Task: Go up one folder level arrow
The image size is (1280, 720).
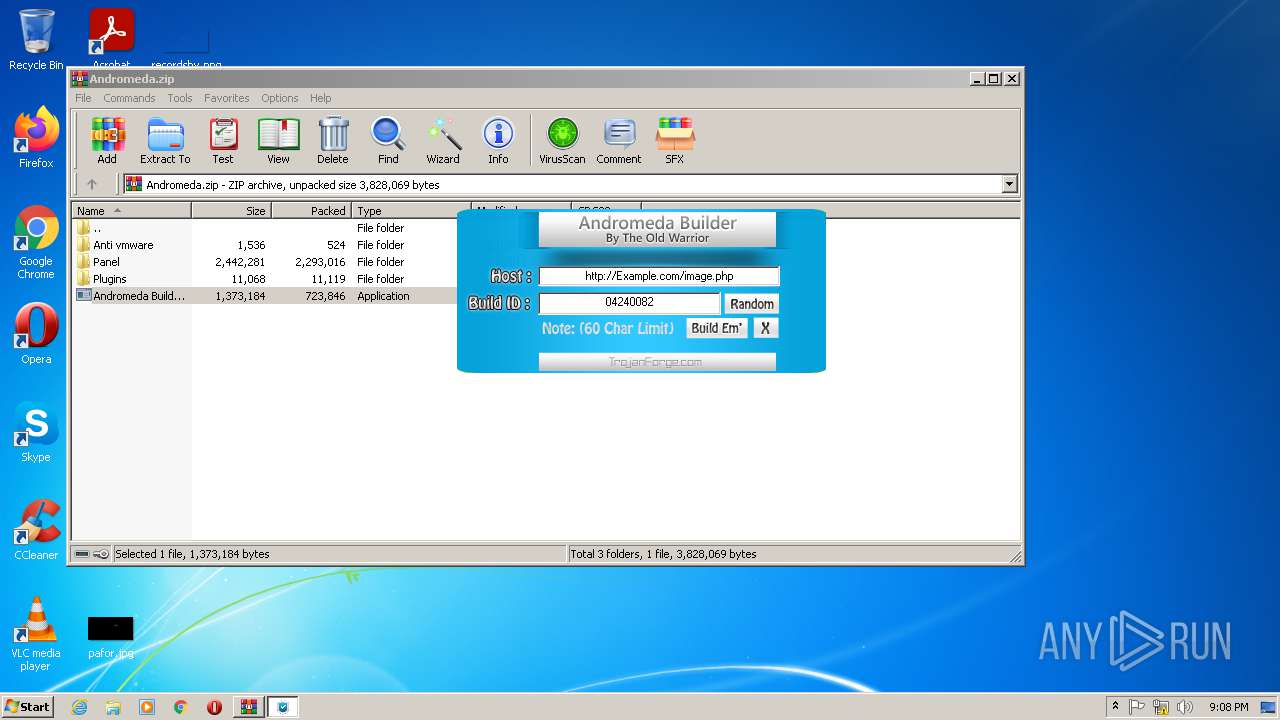Action: coord(92,184)
